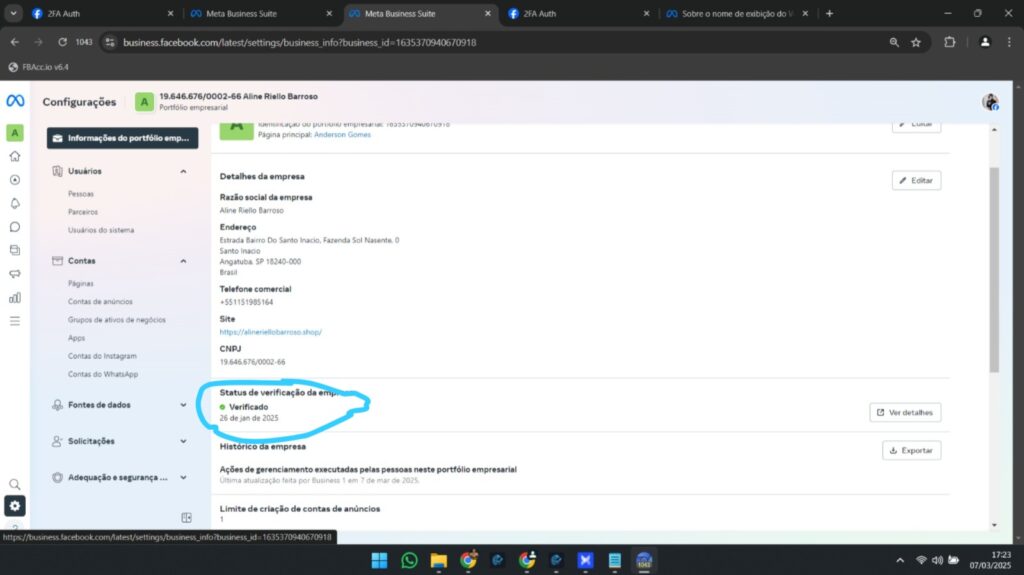Viewport: 1024px width, 575px height.
Task: Open Apps under Contas
Action: tap(76, 338)
